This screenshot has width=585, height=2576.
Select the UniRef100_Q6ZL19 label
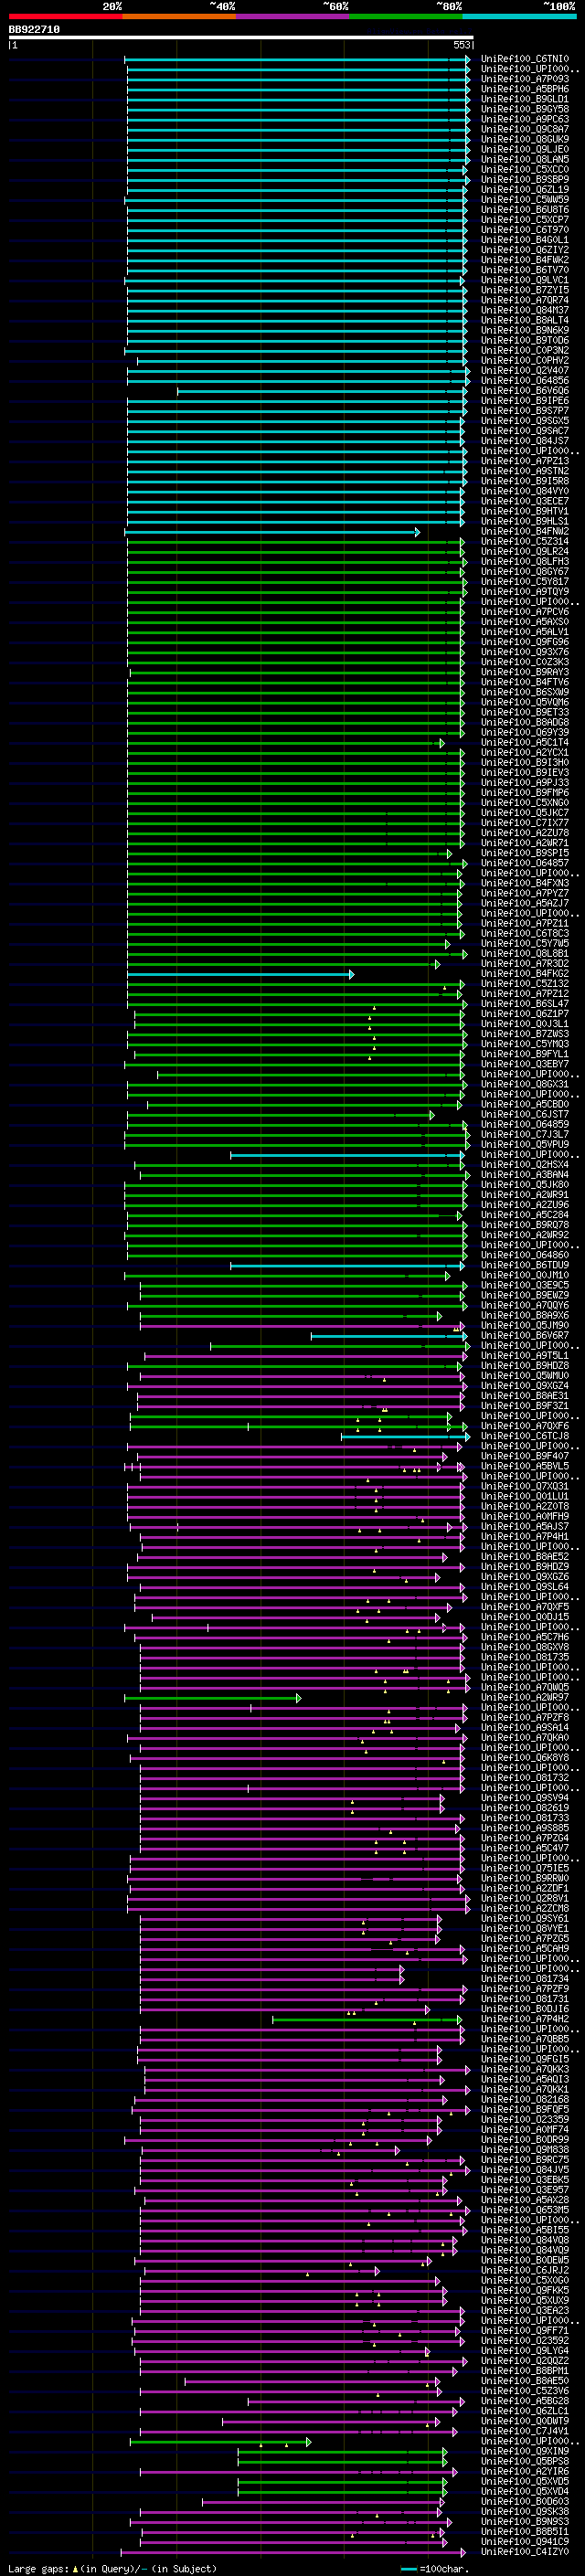click(525, 189)
